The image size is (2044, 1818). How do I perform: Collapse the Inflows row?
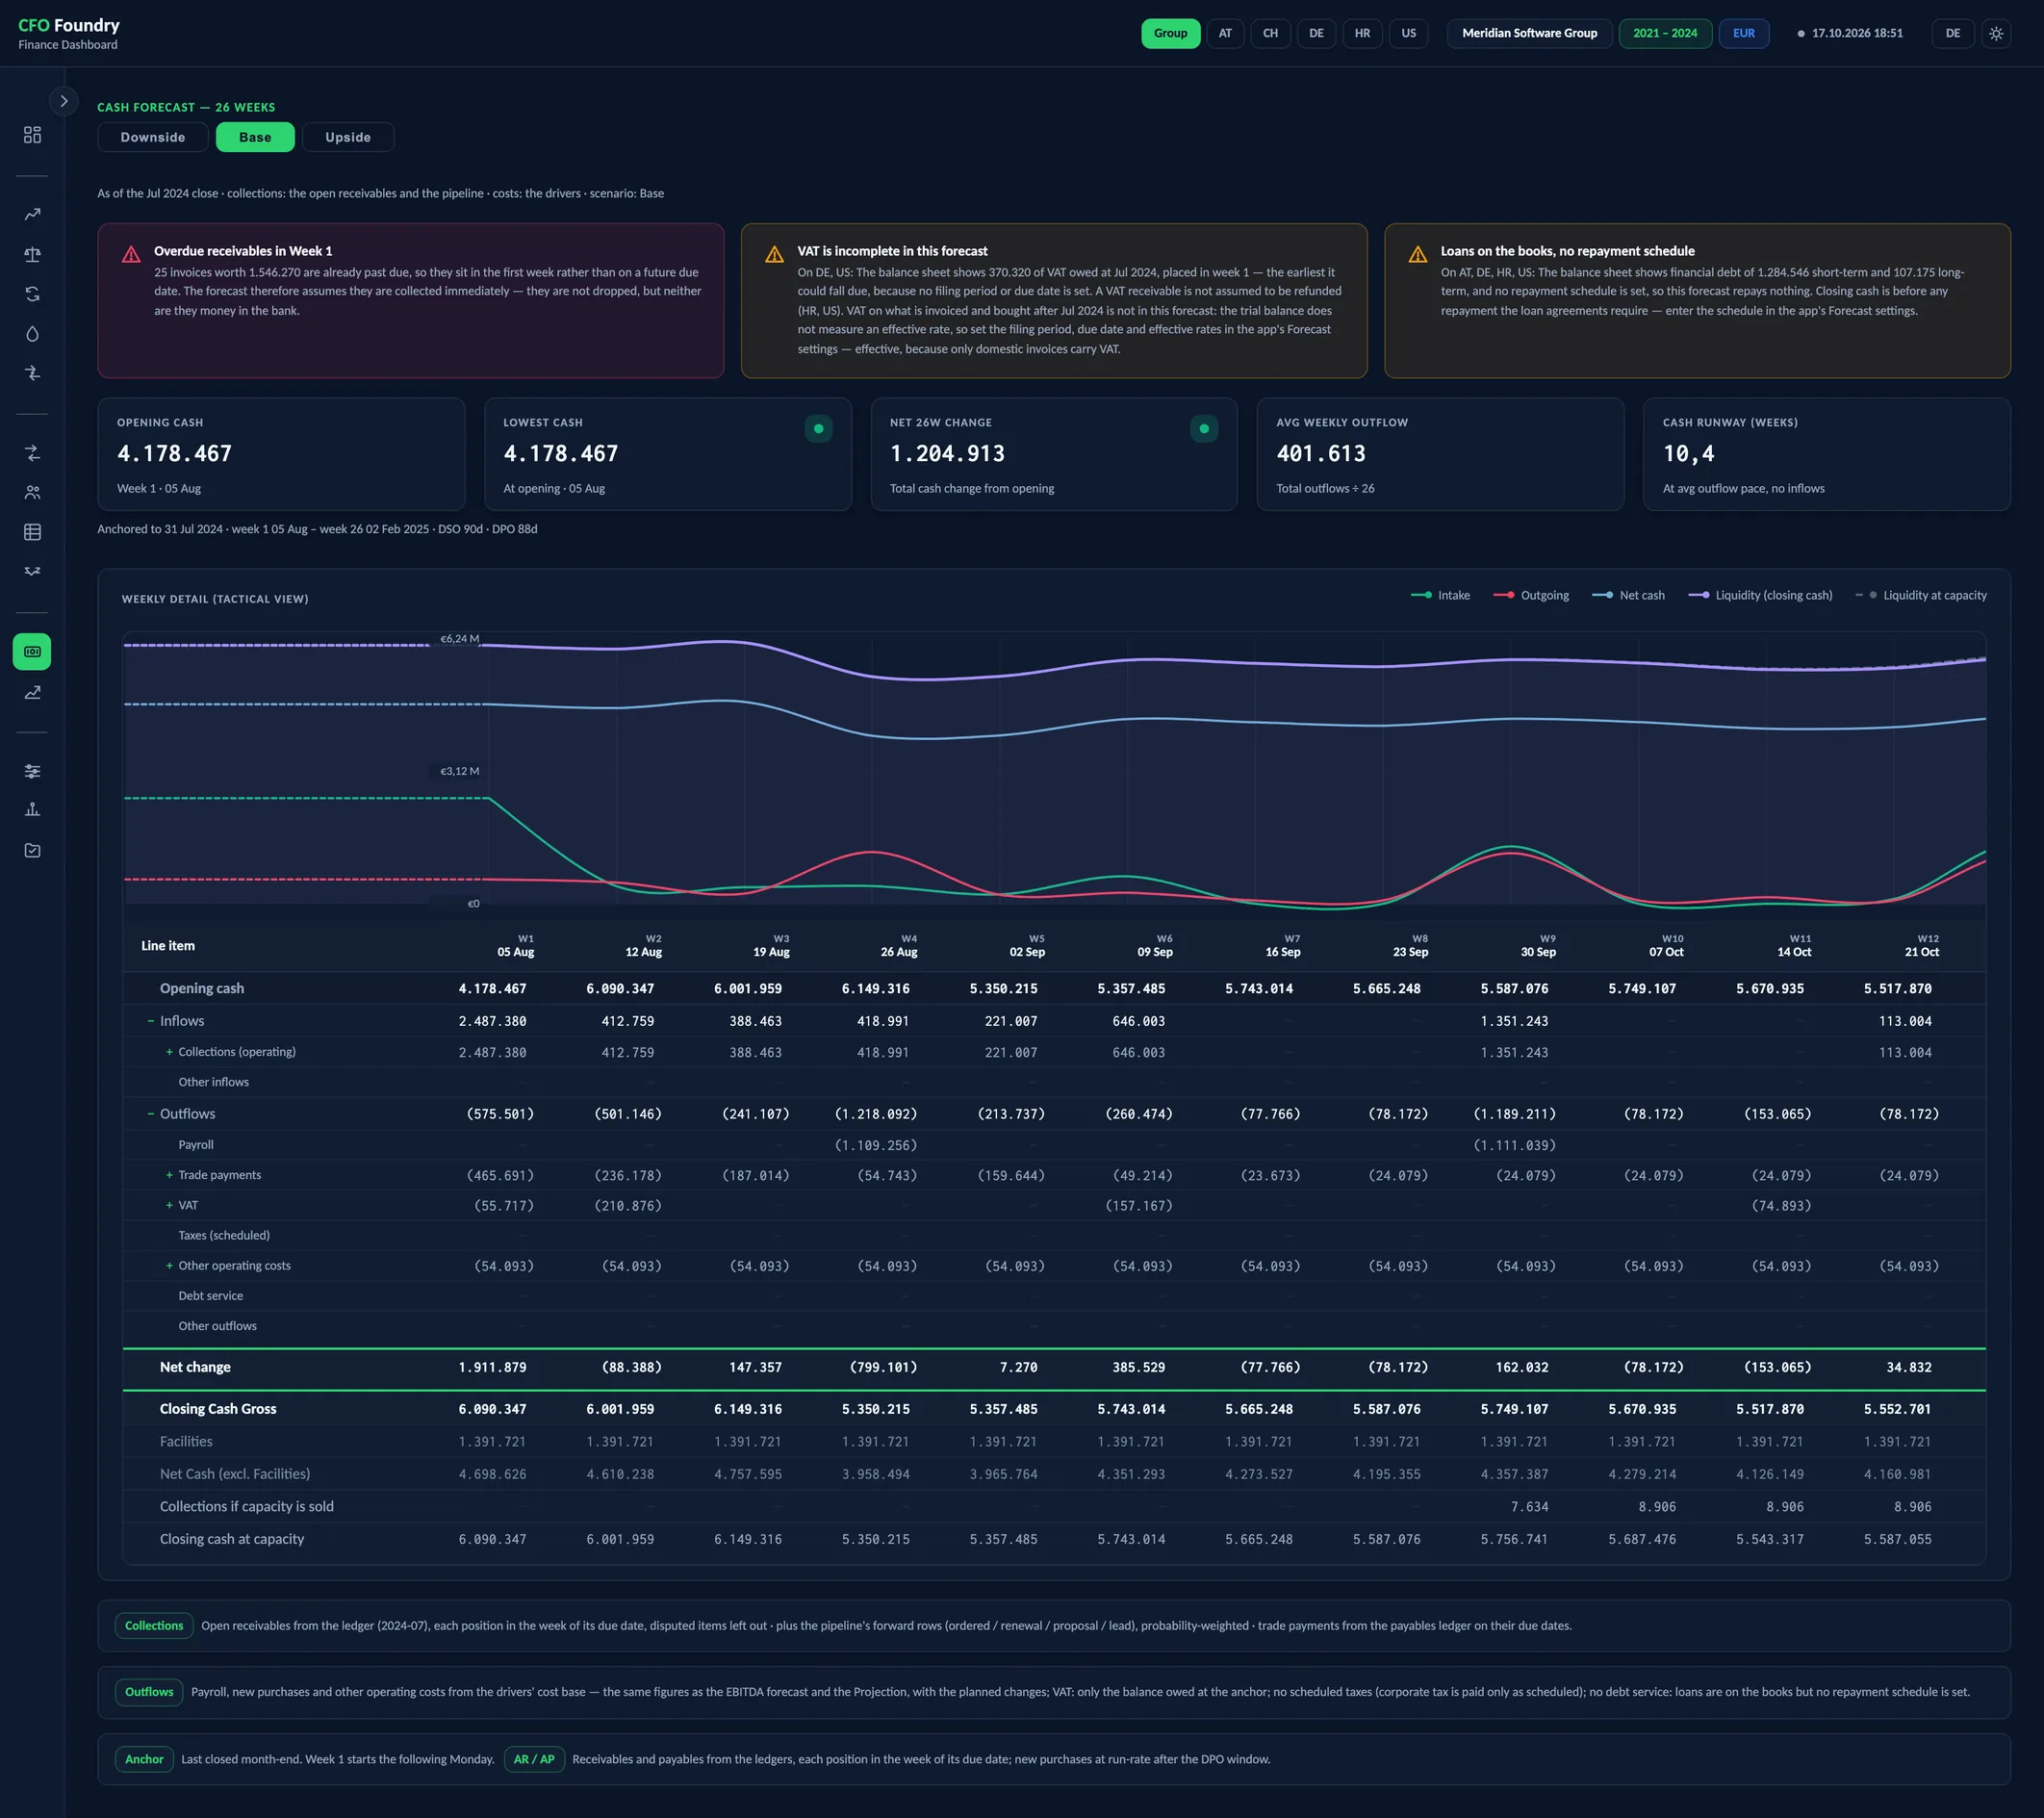click(x=151, y=1021)
